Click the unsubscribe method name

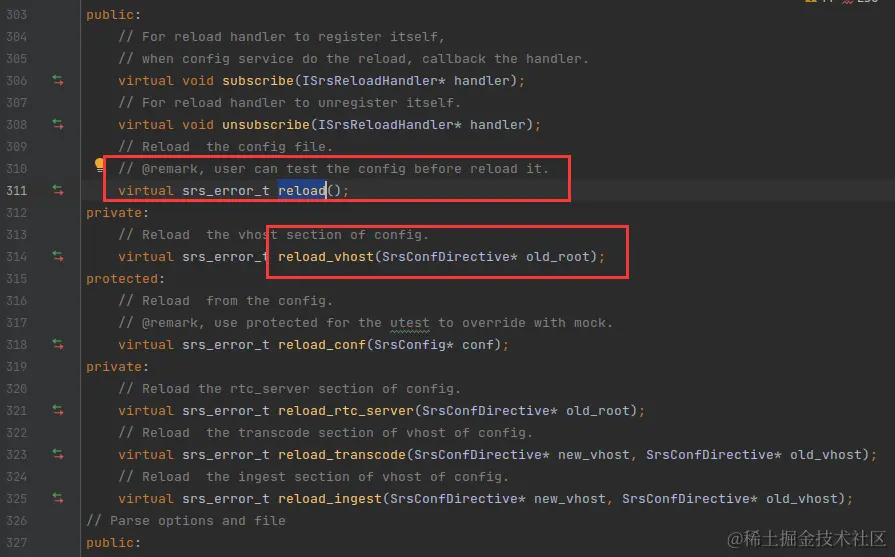(x=266, y=124)
